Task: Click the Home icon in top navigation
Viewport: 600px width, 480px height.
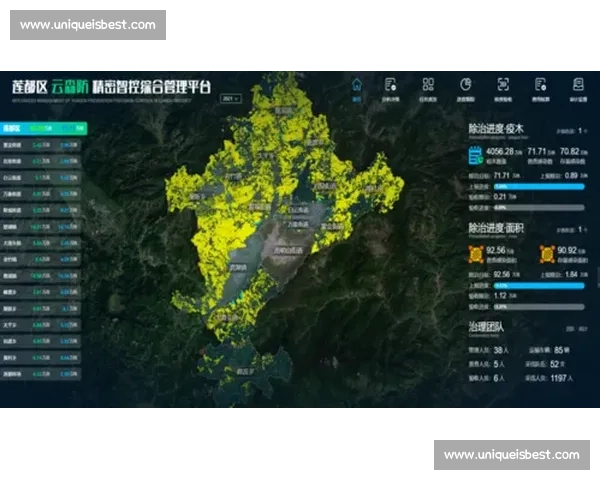Action: tap(357, 86)
